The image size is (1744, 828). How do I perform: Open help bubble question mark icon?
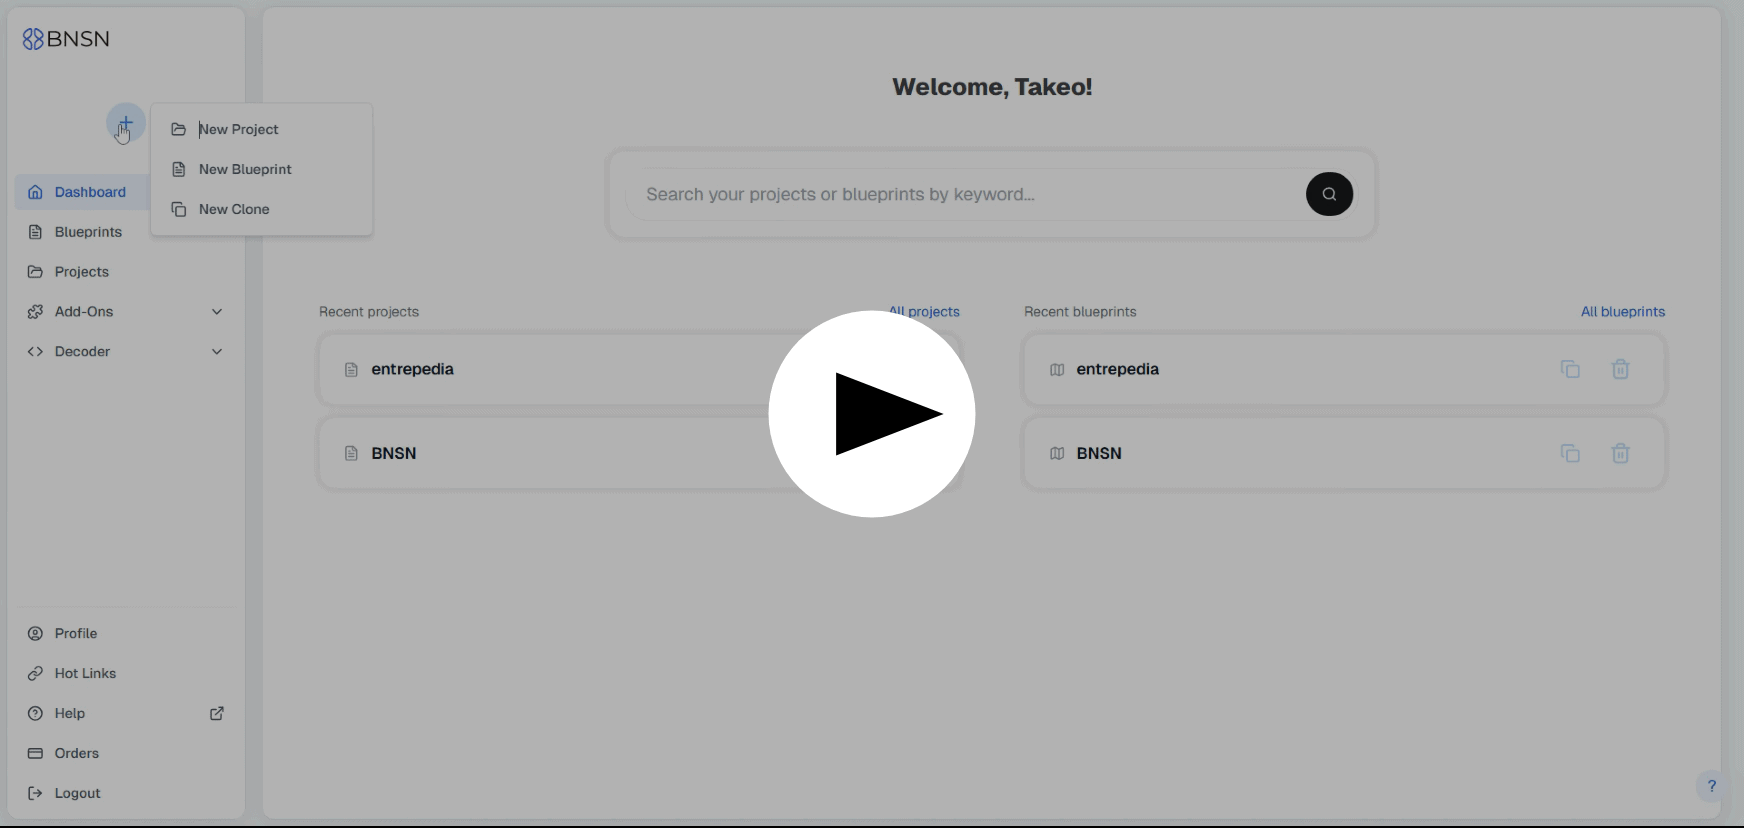(1711, 786)
